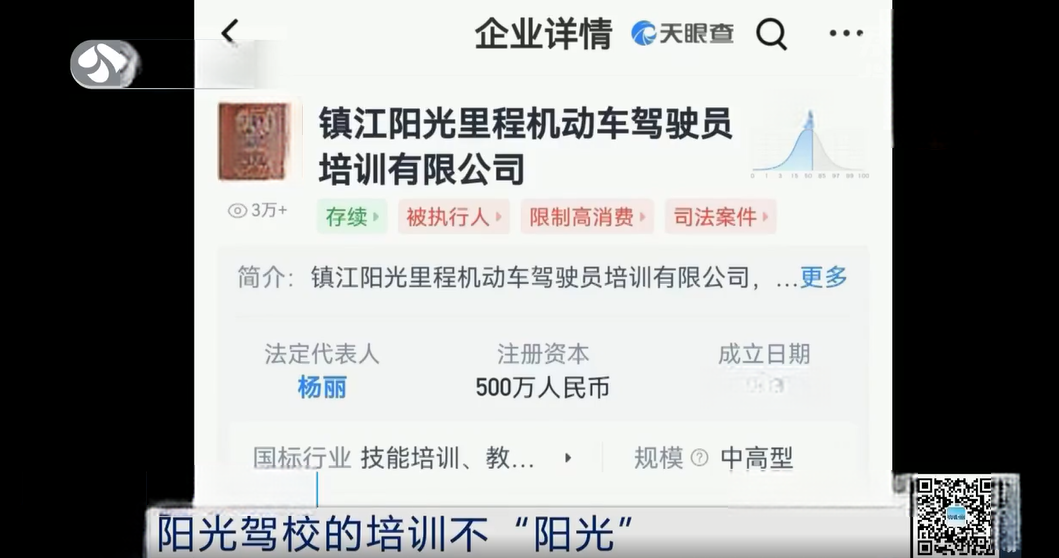The image size is (1059, 558).
Task: Open the company logo thumbnail
Action: [255, 141]
